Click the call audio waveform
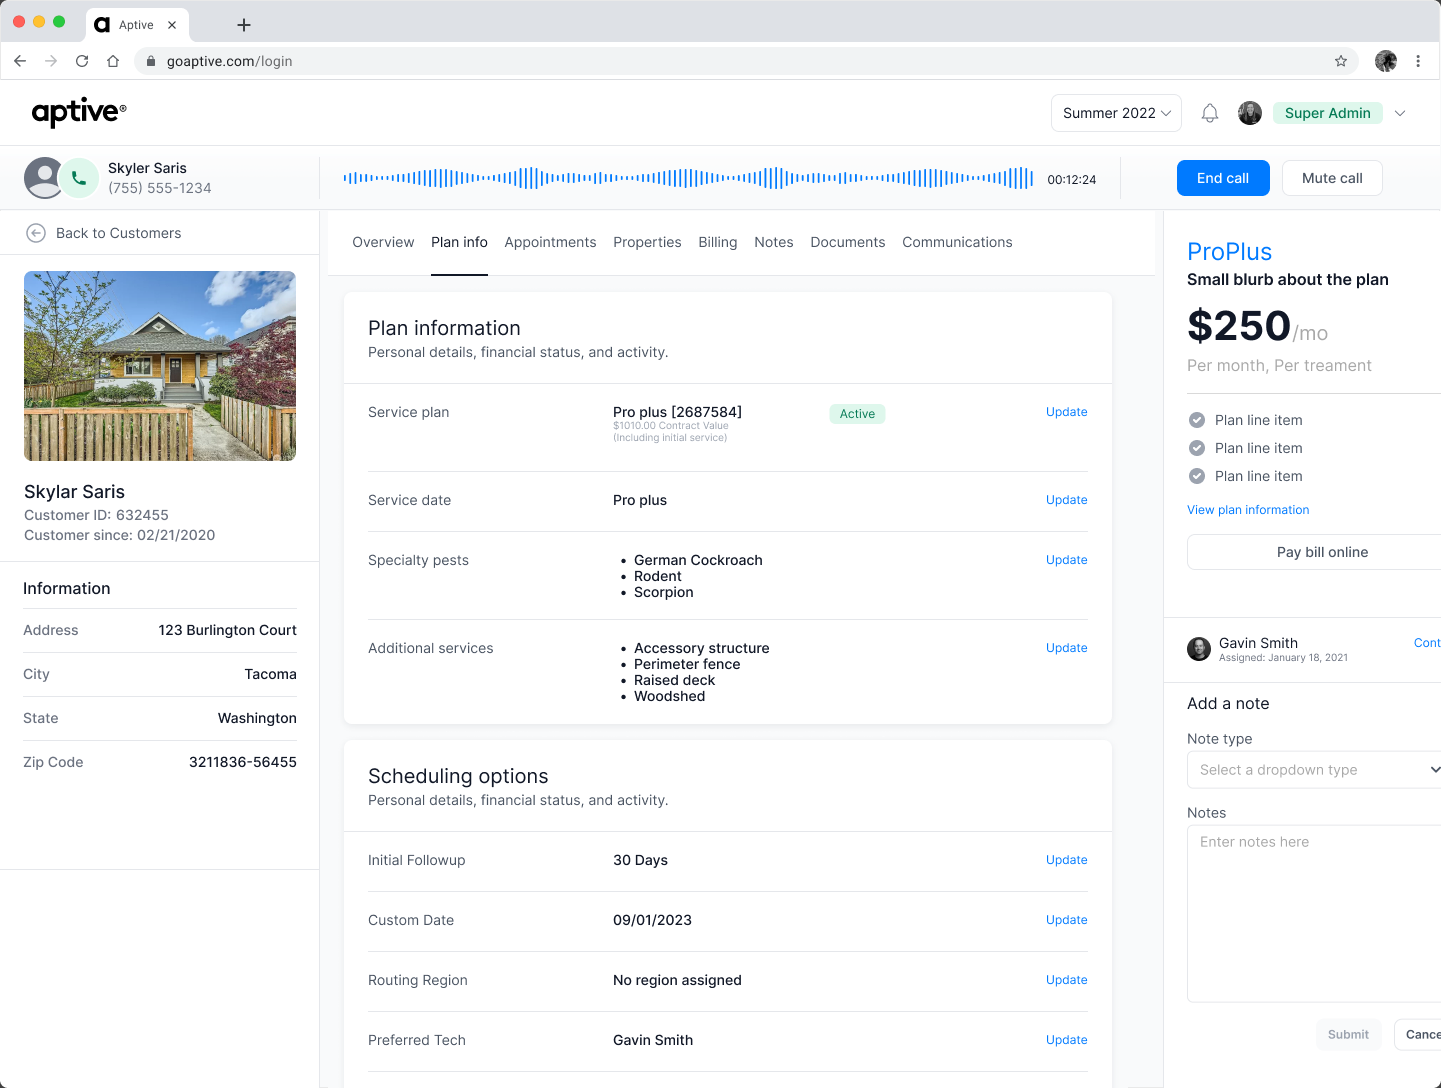 pyautogui.click(x=688, y=178)
